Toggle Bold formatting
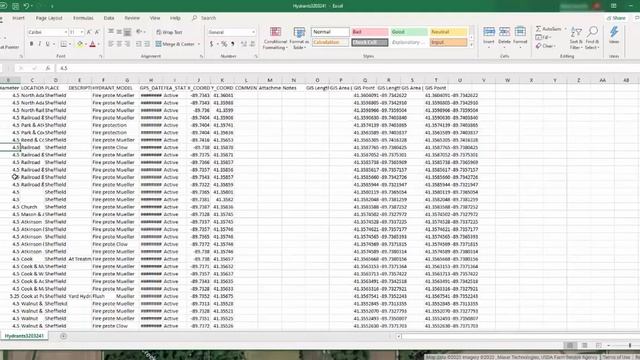The width and height of the screenshot is (640, 360). coord(31,44)
